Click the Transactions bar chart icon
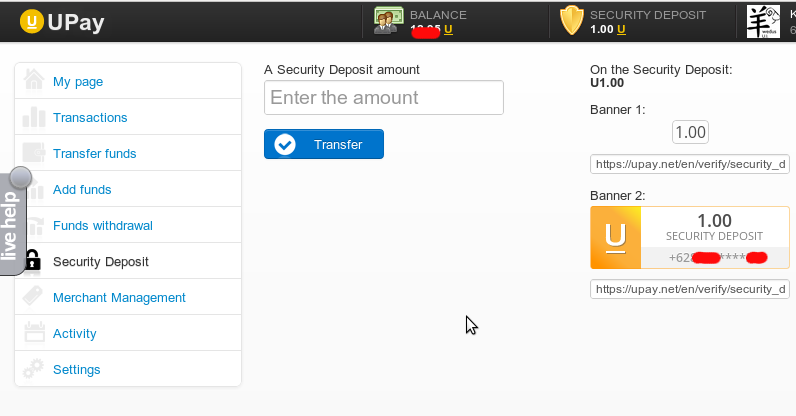 [34, 117]
